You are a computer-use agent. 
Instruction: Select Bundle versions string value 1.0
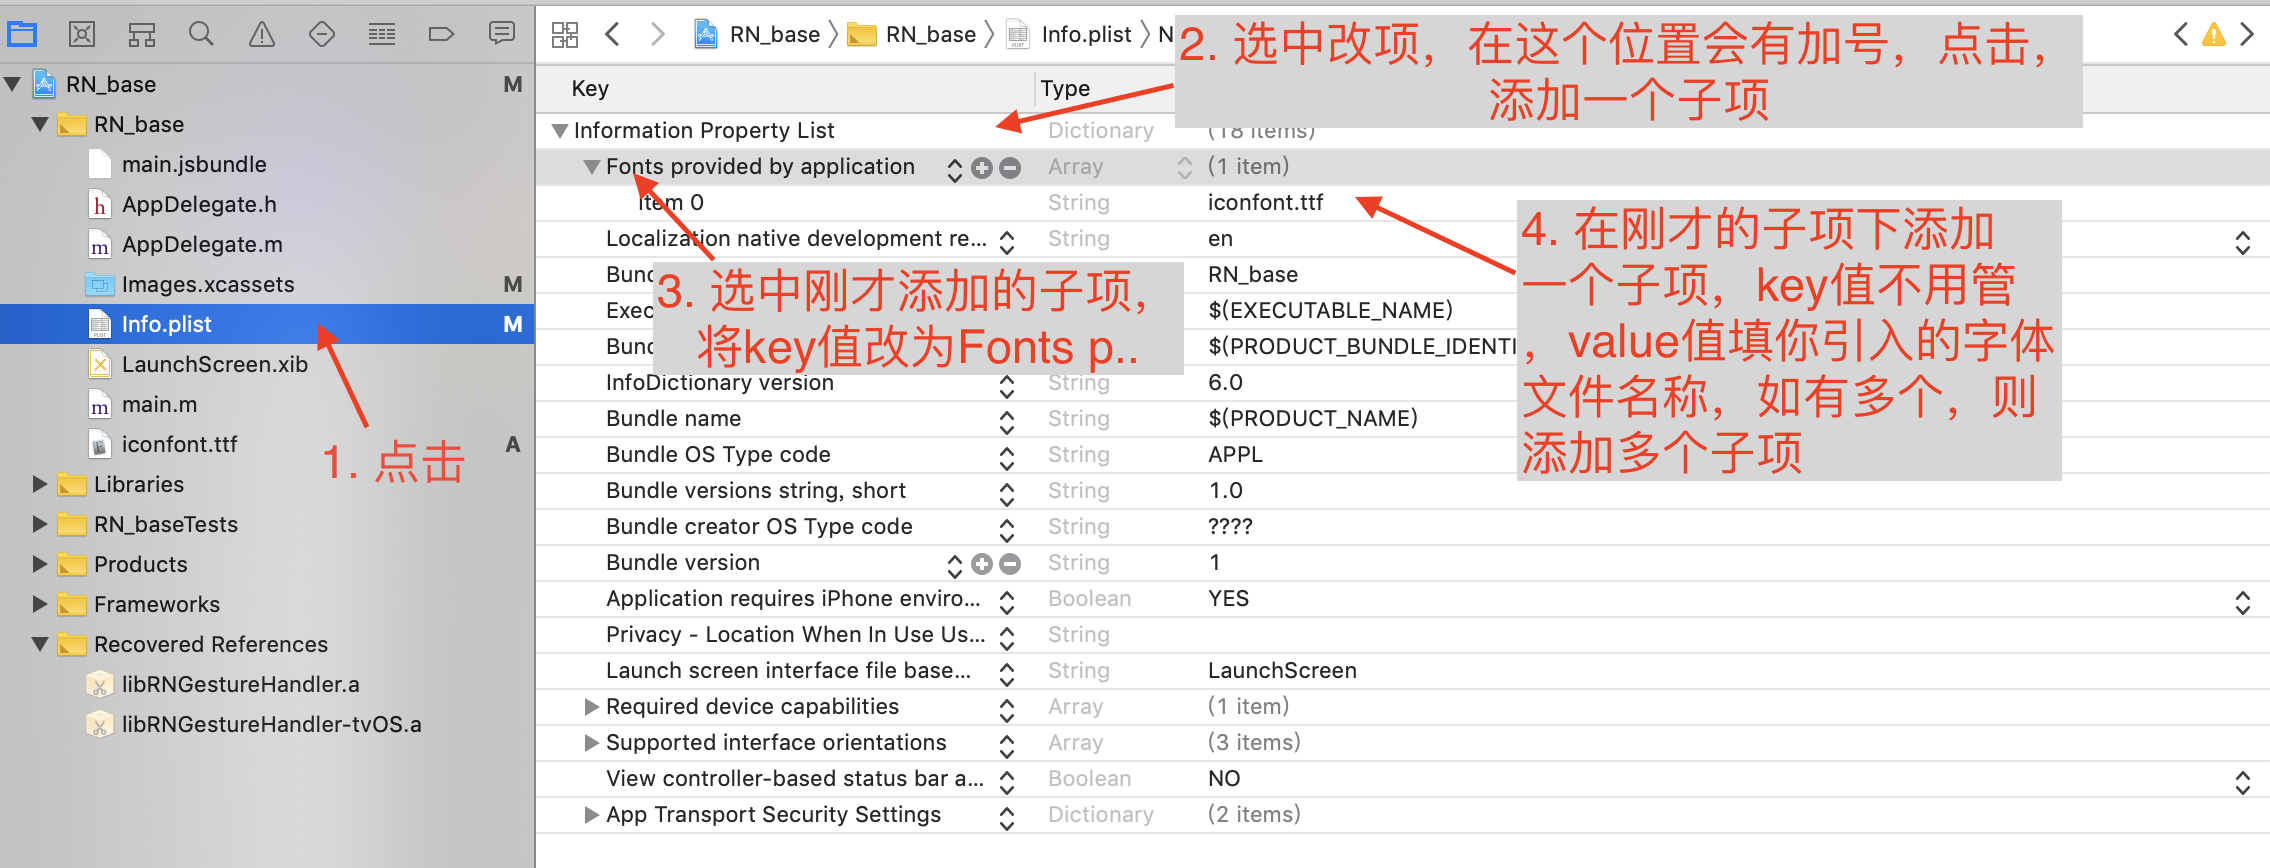point(1225,491)
